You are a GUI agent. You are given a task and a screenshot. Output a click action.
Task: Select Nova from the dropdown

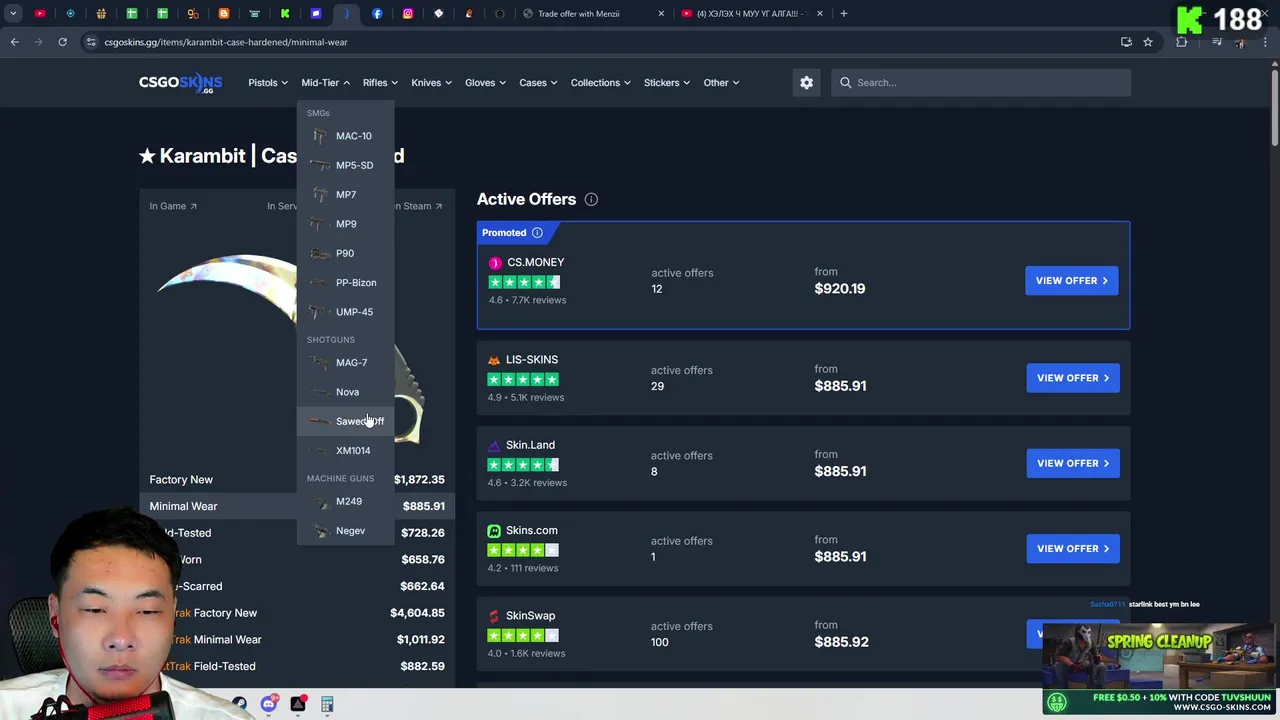[x=345, y=392]
